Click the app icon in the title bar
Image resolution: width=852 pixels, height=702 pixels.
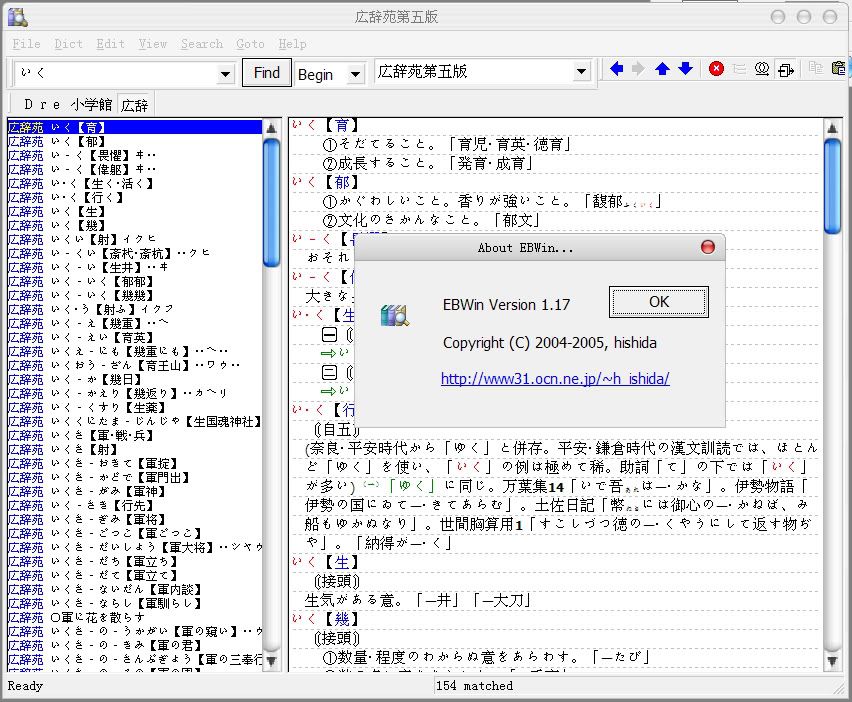coord(18,17)
